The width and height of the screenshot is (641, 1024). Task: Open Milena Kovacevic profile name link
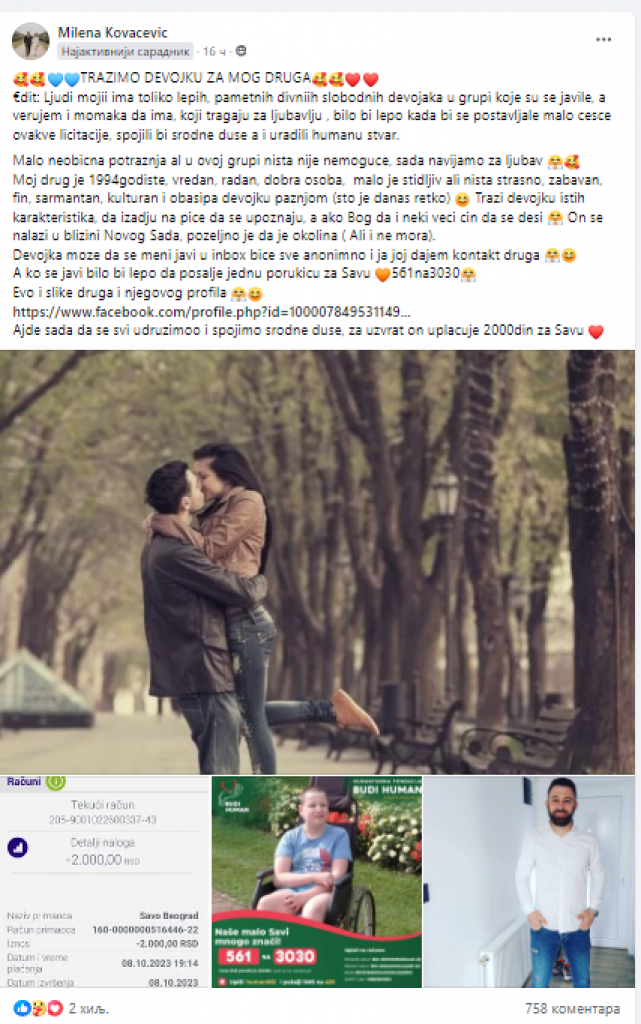(112, 32)
